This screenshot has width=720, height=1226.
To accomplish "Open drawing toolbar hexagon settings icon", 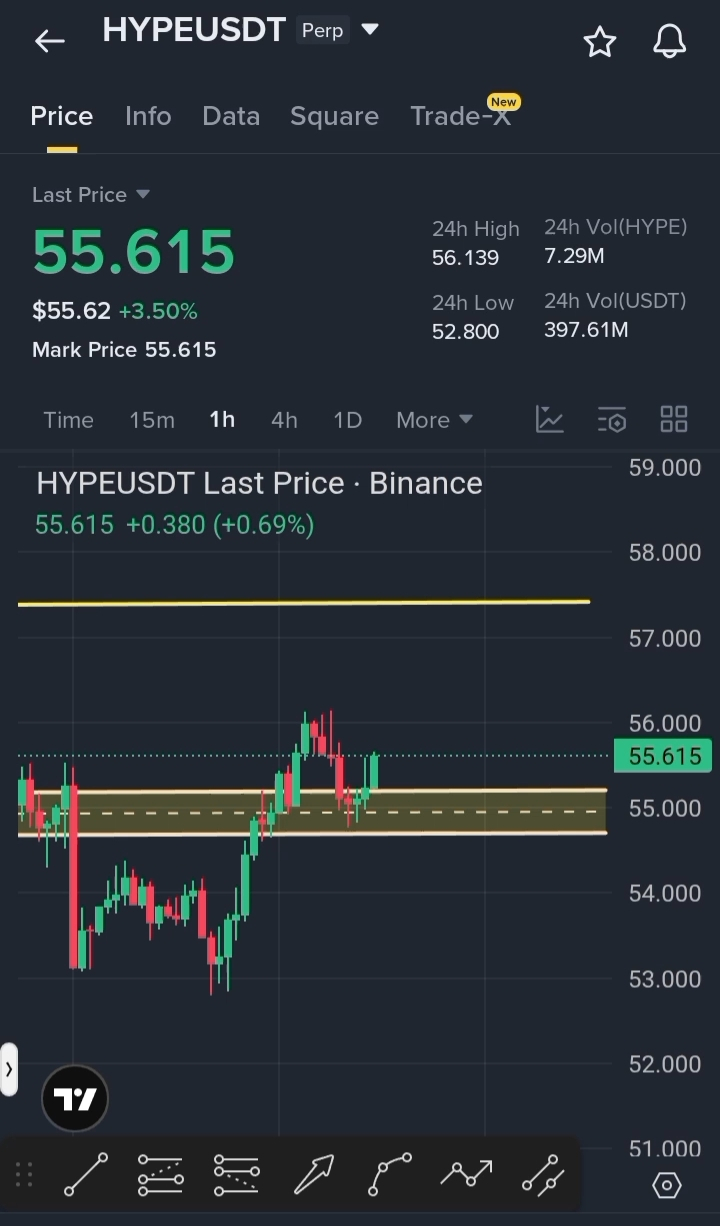I will click(667, 1185).
